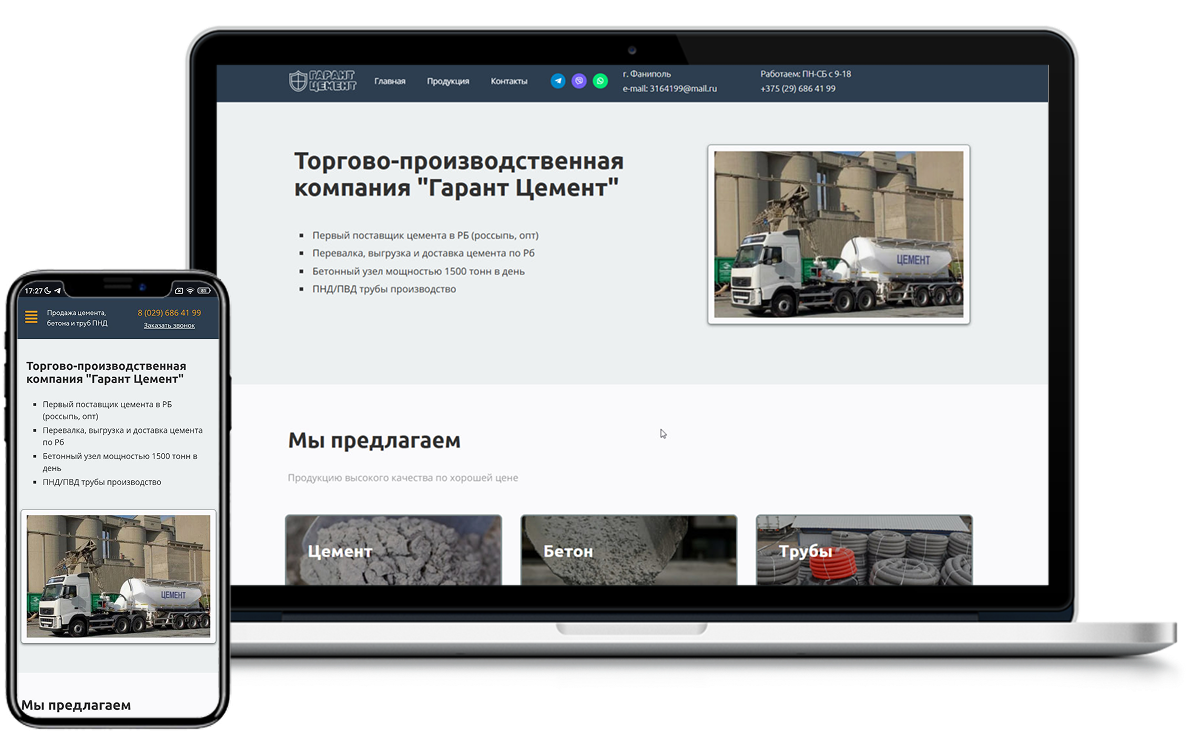Open the purple Viber contact icon
This screenshot has width=1204, height=745.
[x=579, y=81]
